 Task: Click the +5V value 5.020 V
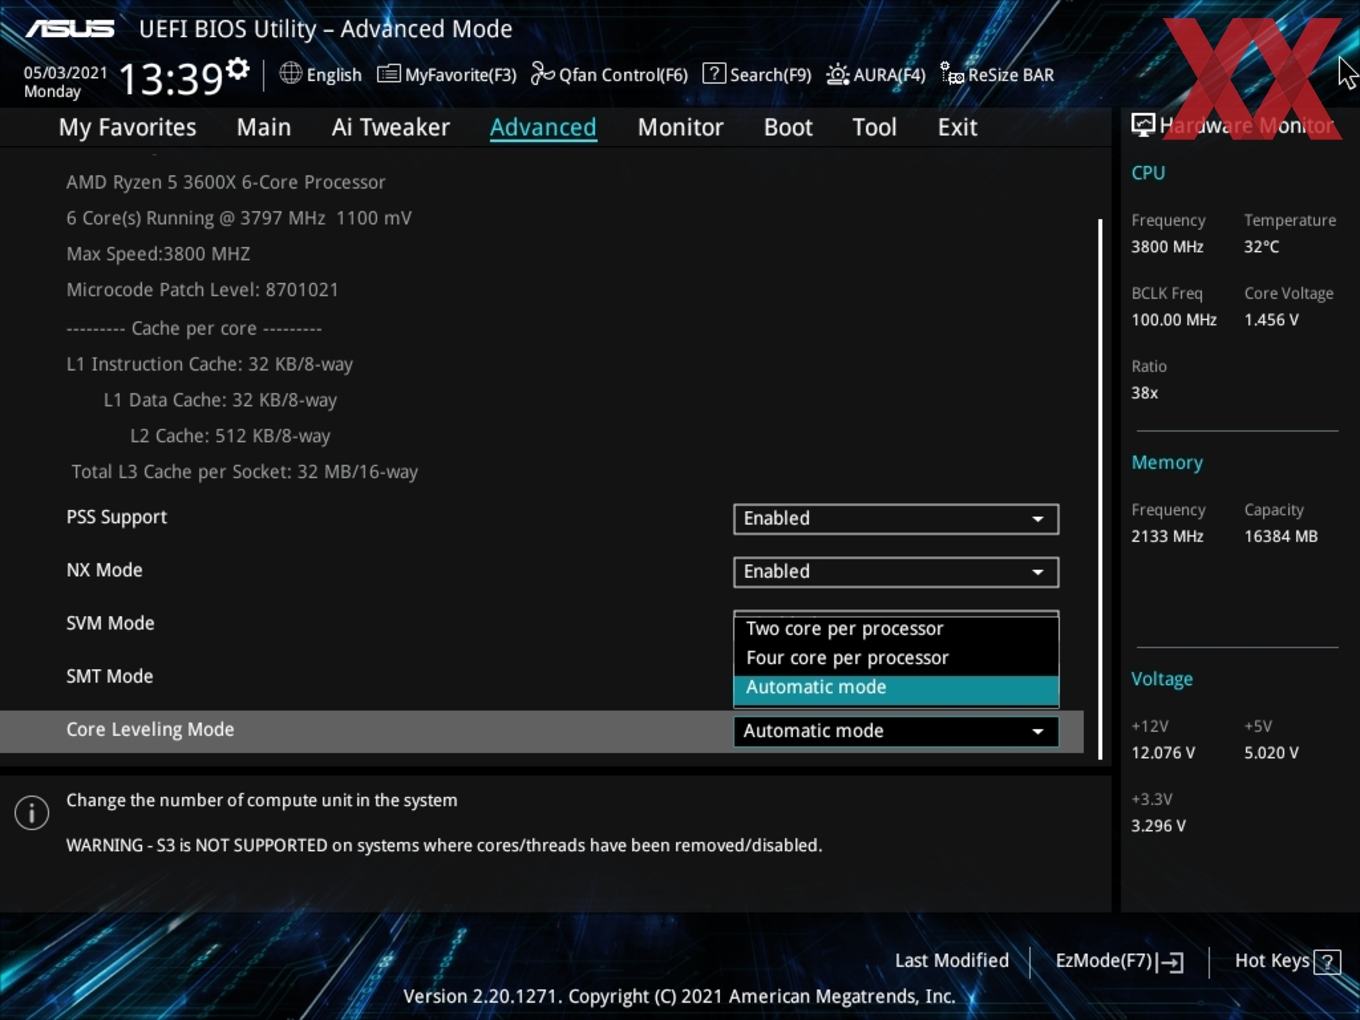[1271, 753]
